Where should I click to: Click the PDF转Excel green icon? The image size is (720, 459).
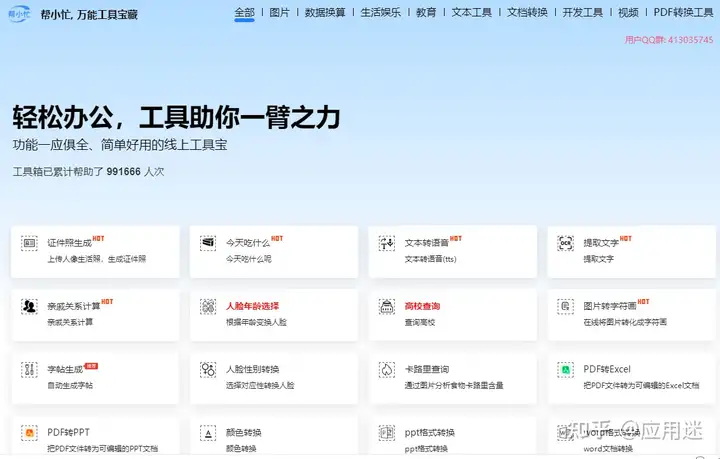pyautogui.click(x=566, y=369)
